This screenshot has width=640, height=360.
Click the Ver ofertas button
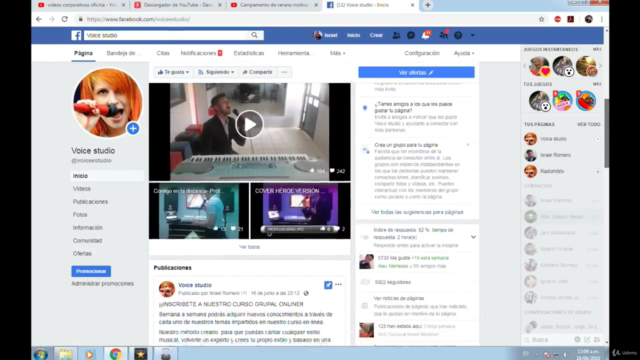point(416,72)
